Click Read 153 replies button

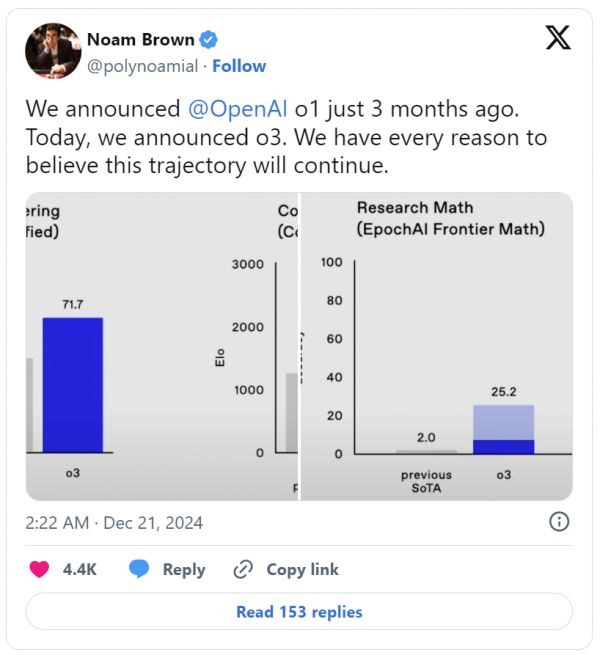[x=299, y=611]
